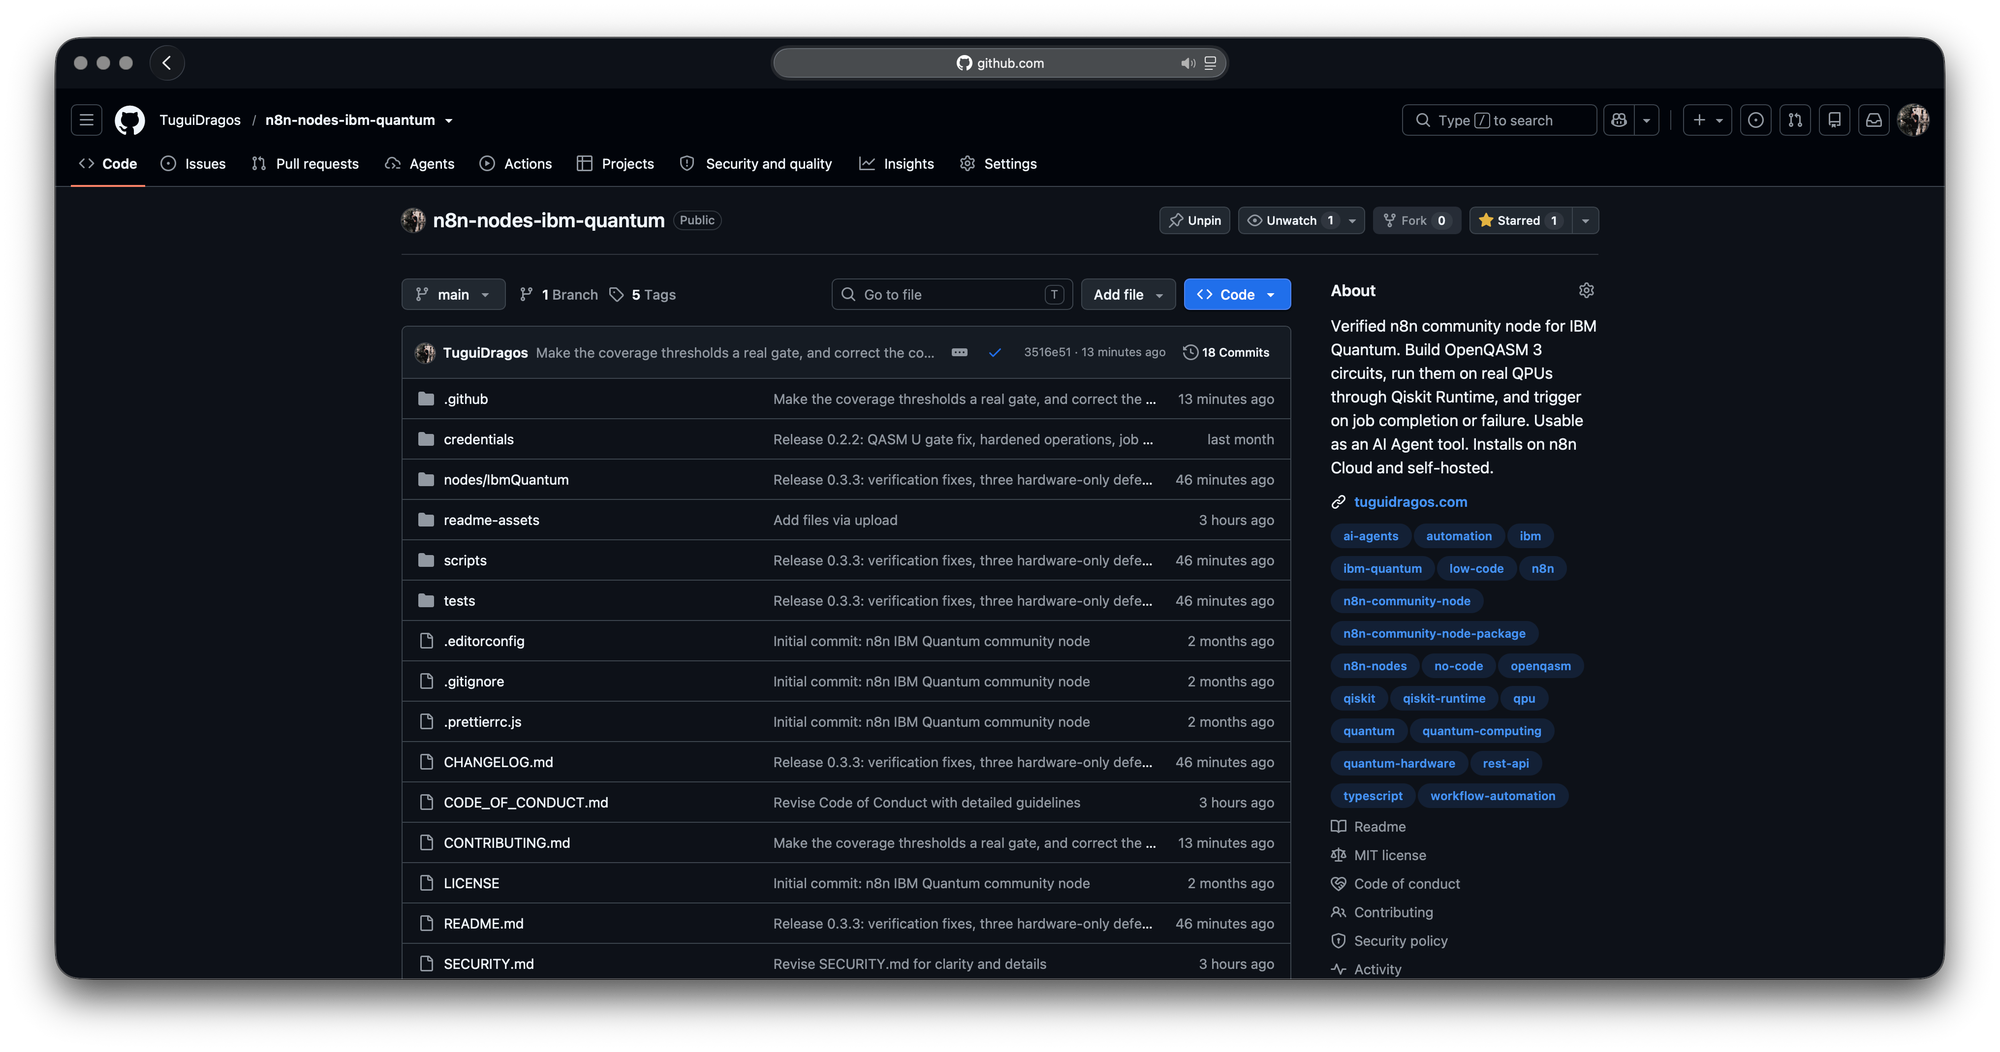Image resolution: width=2000 pixels, height=1052 pixels.
Task: View the 5 Tags list
Action: pyautogui.click(x=643, y=294)
